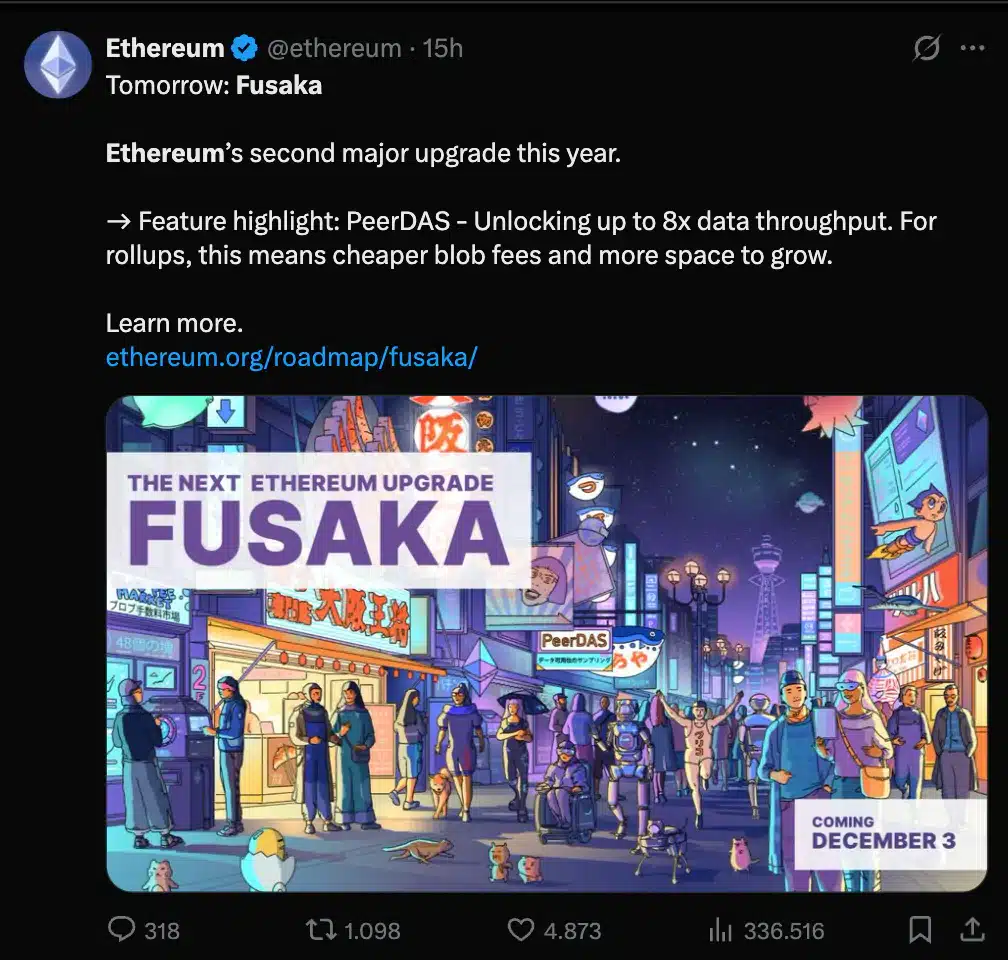Open the view analytics bar chart icon

pyautogui.click(x=720, y=930)
